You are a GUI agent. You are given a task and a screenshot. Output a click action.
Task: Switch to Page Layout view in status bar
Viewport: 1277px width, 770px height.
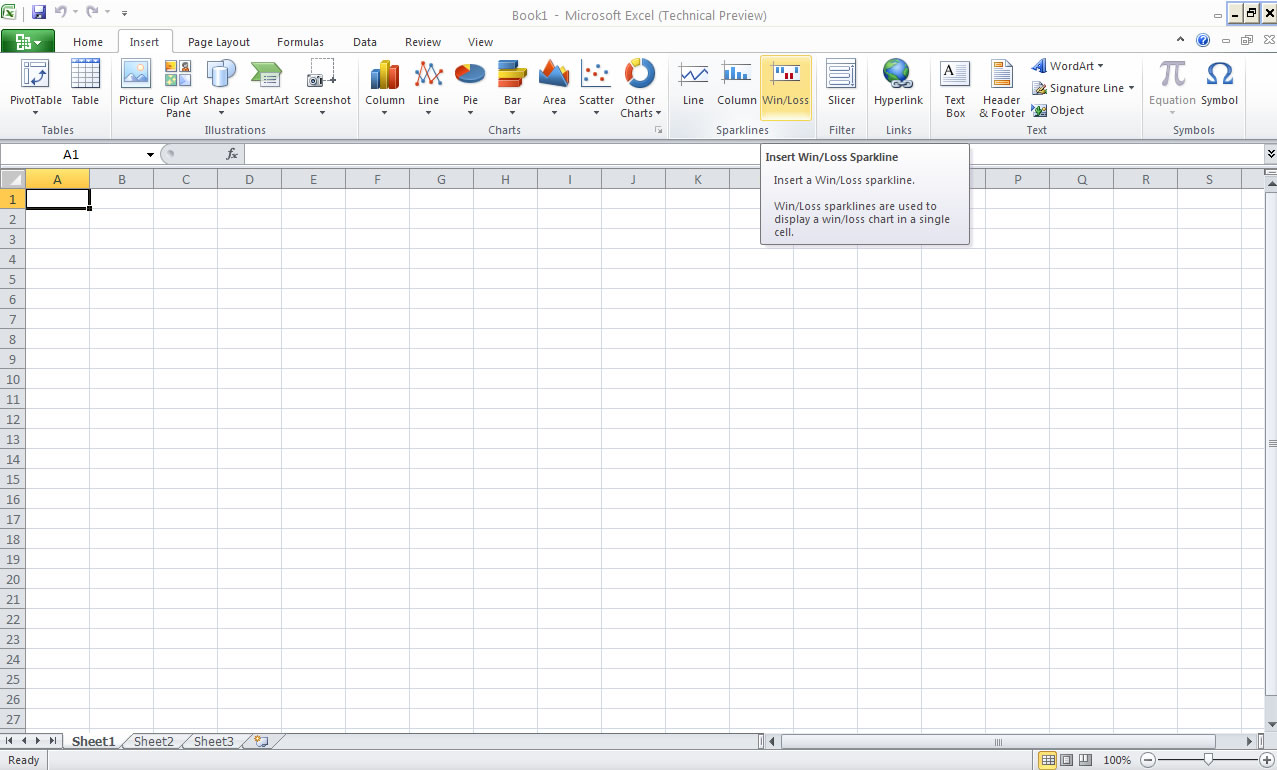click(1067, 760)
